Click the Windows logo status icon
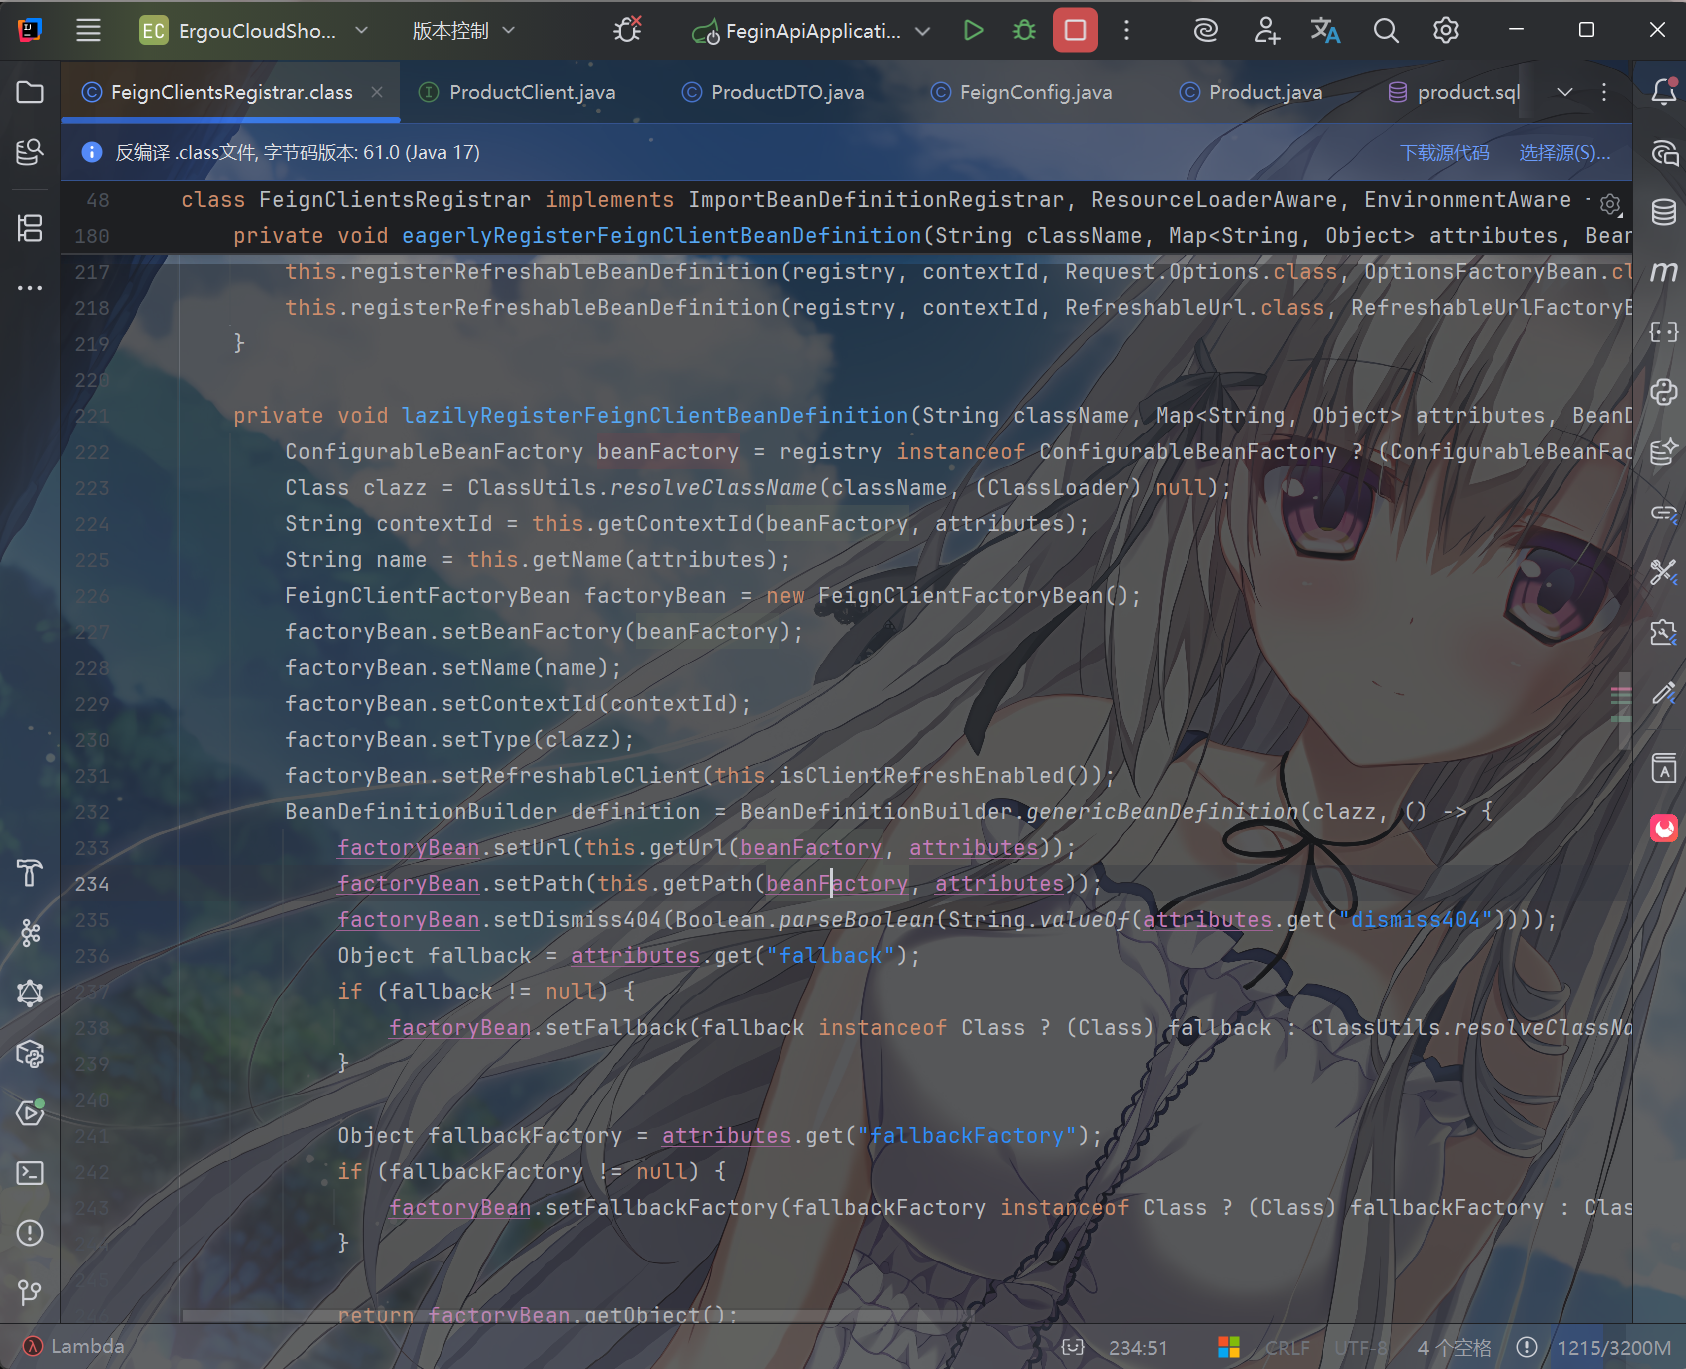Viewport: 1686px width, 1369px height. (1229, 1347)
